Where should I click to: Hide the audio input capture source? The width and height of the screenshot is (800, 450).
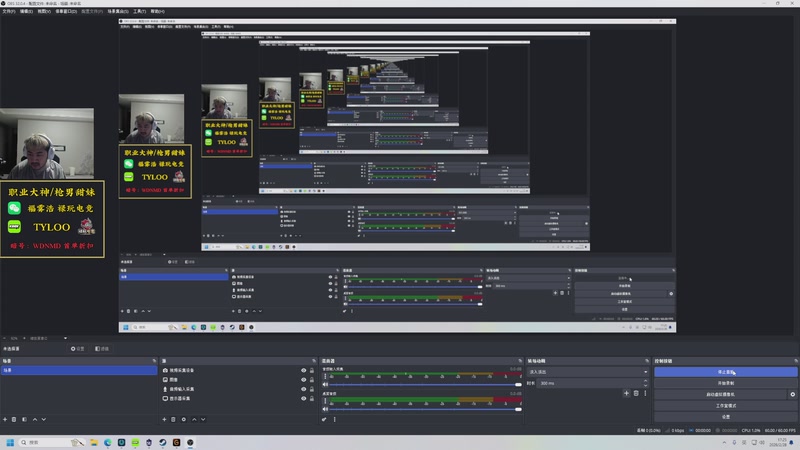[x=304, y=389]
